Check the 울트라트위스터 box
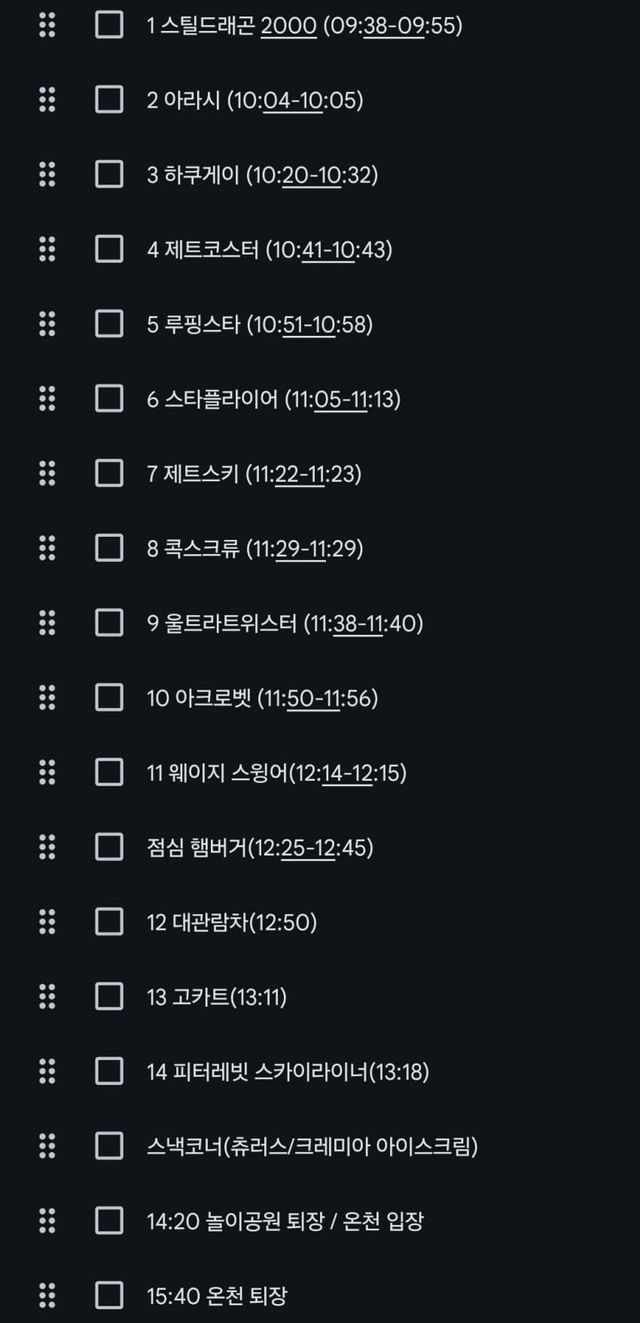The image size is (640, 1323). (109, 623)
